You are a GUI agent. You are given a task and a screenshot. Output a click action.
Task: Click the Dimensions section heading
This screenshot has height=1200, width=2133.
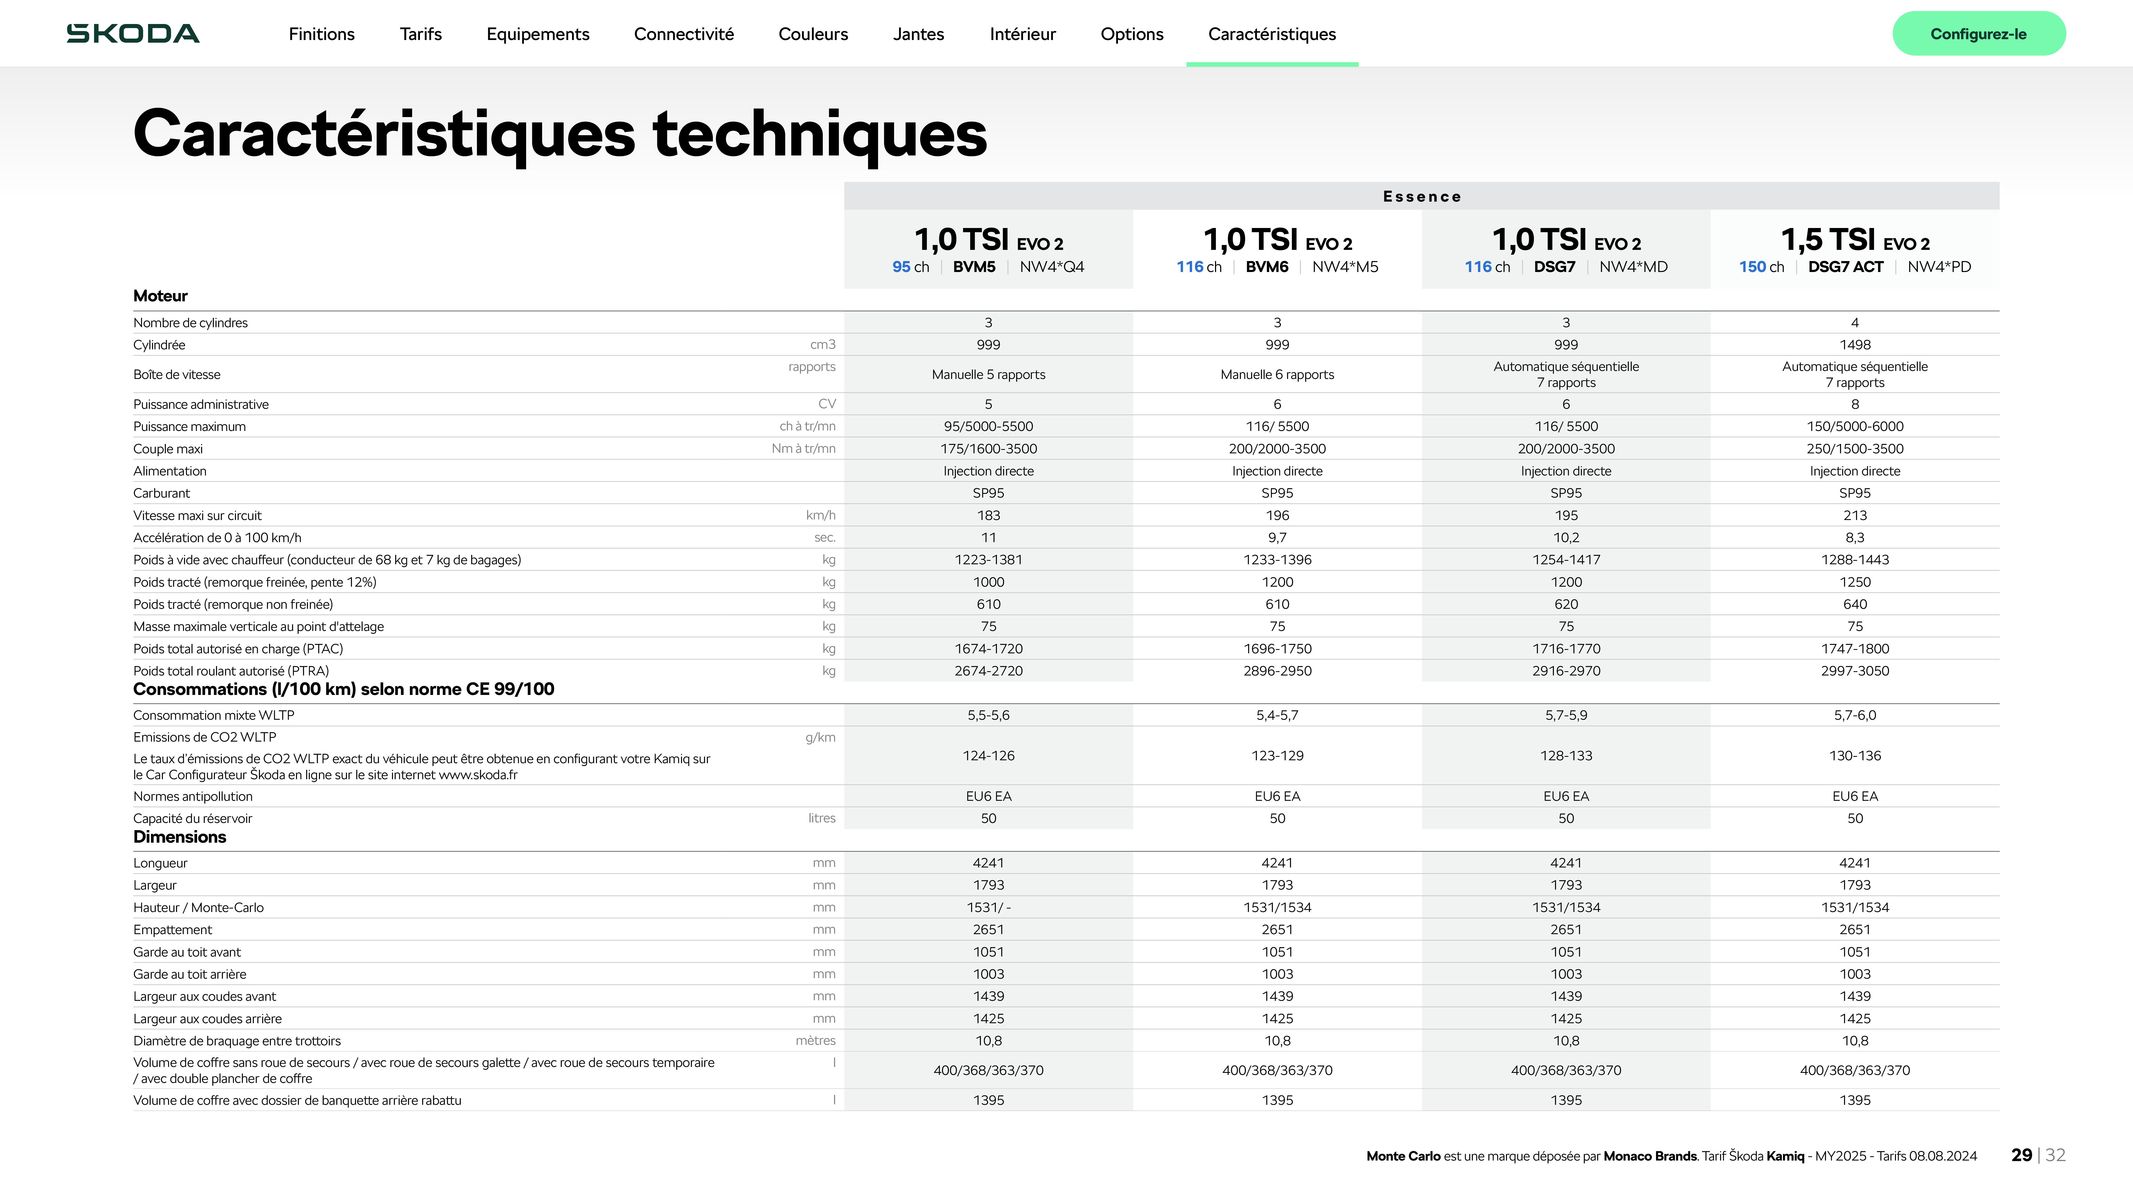(x=180, y=837)
